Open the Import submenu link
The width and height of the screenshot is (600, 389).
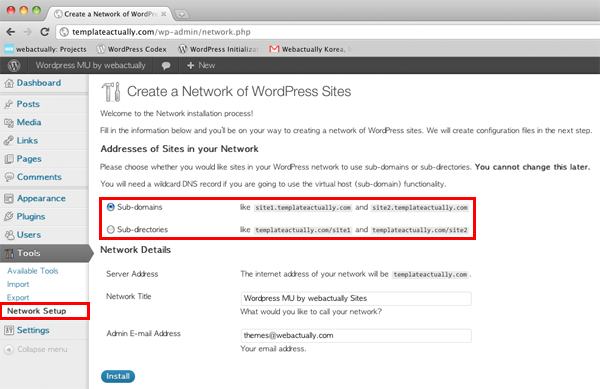tap(18, 284)
